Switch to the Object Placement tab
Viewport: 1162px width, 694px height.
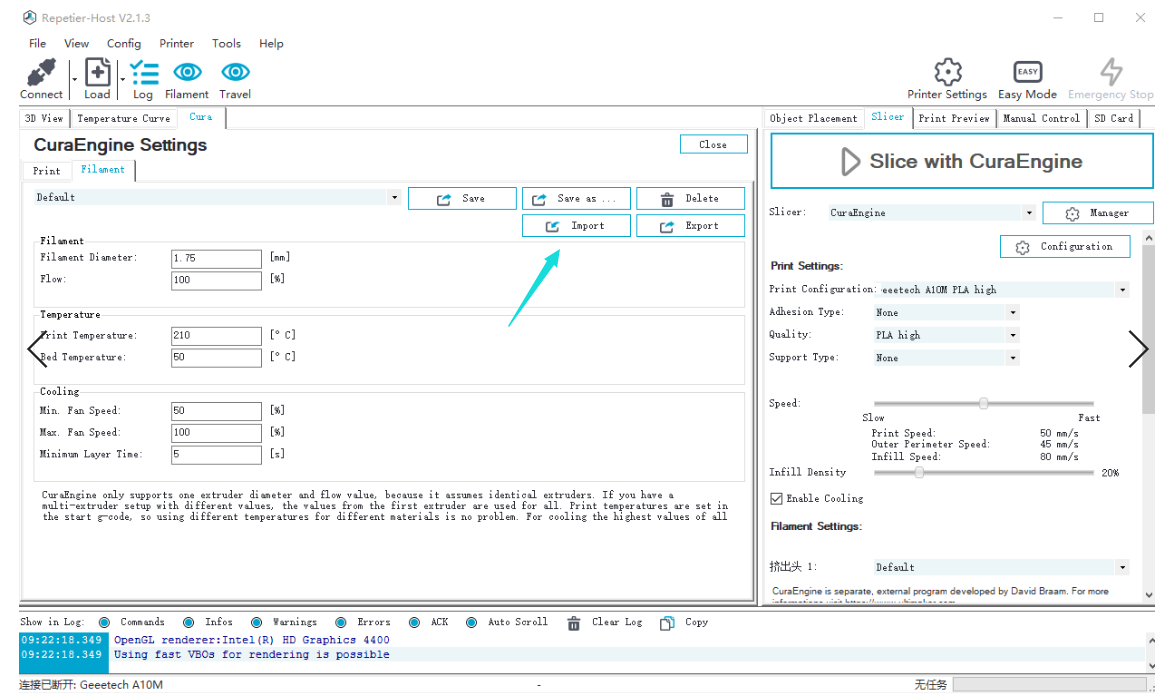813,119
